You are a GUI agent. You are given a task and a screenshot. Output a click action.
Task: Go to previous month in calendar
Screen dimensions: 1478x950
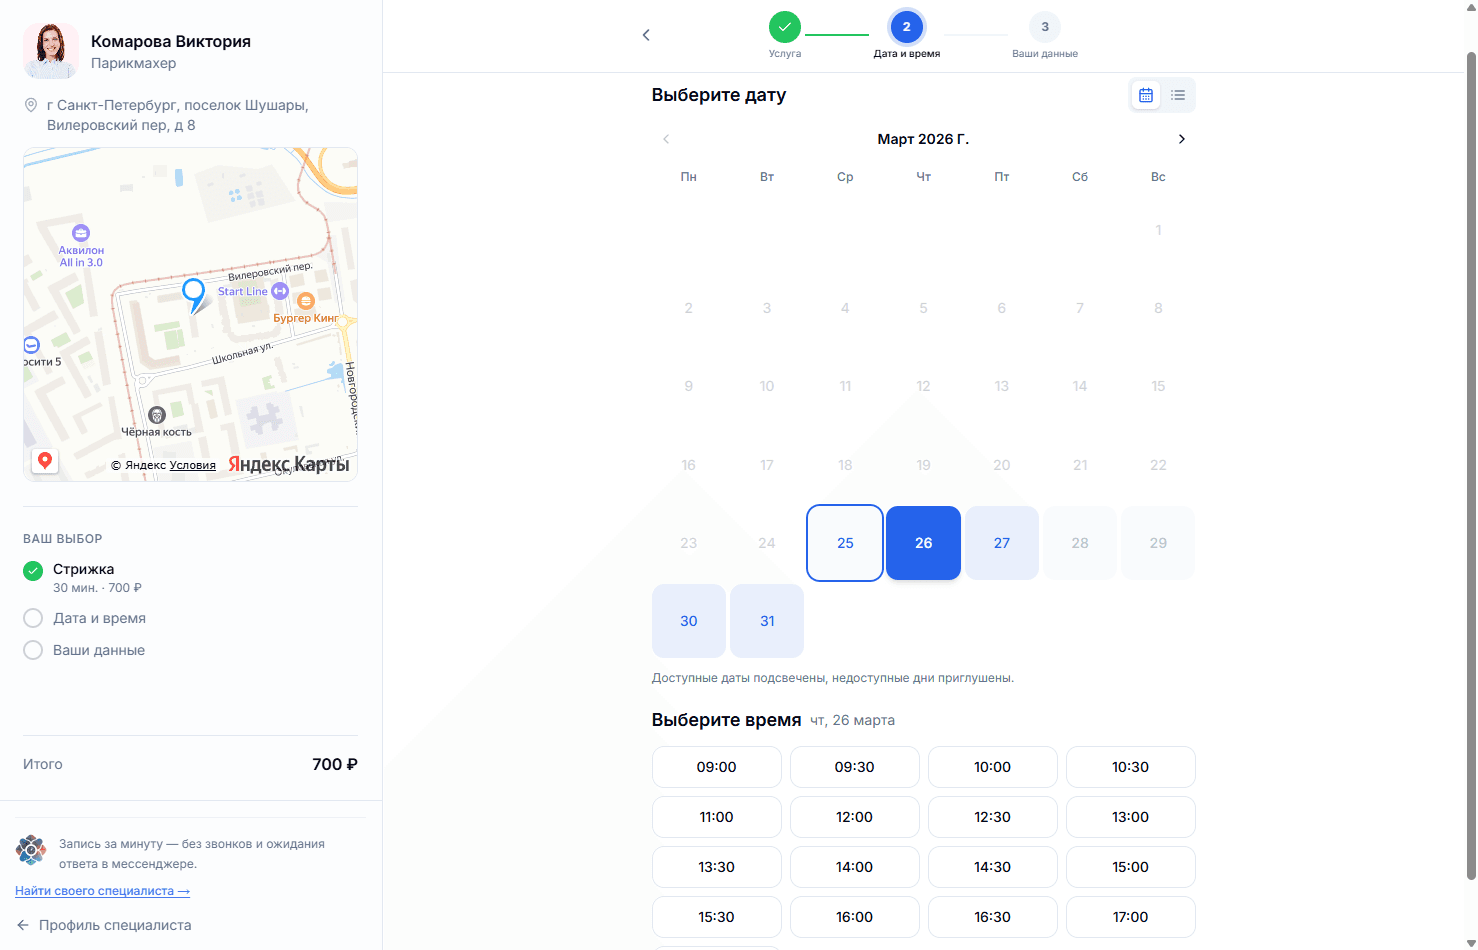click(666, 139)
